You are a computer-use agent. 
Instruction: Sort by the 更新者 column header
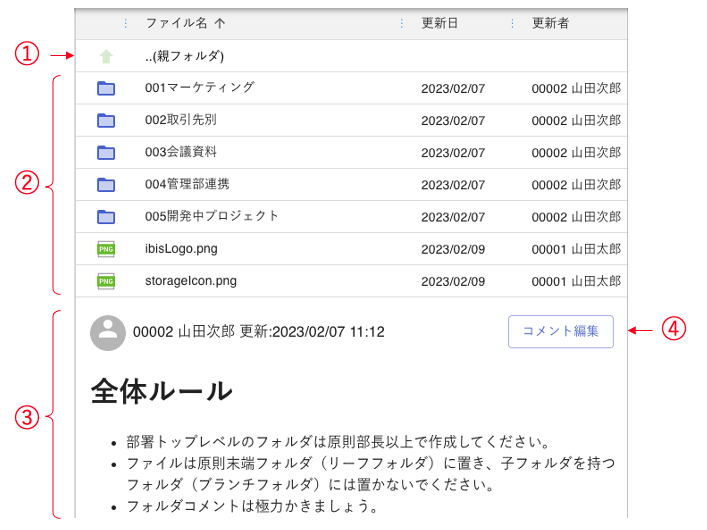click(550, 23)
